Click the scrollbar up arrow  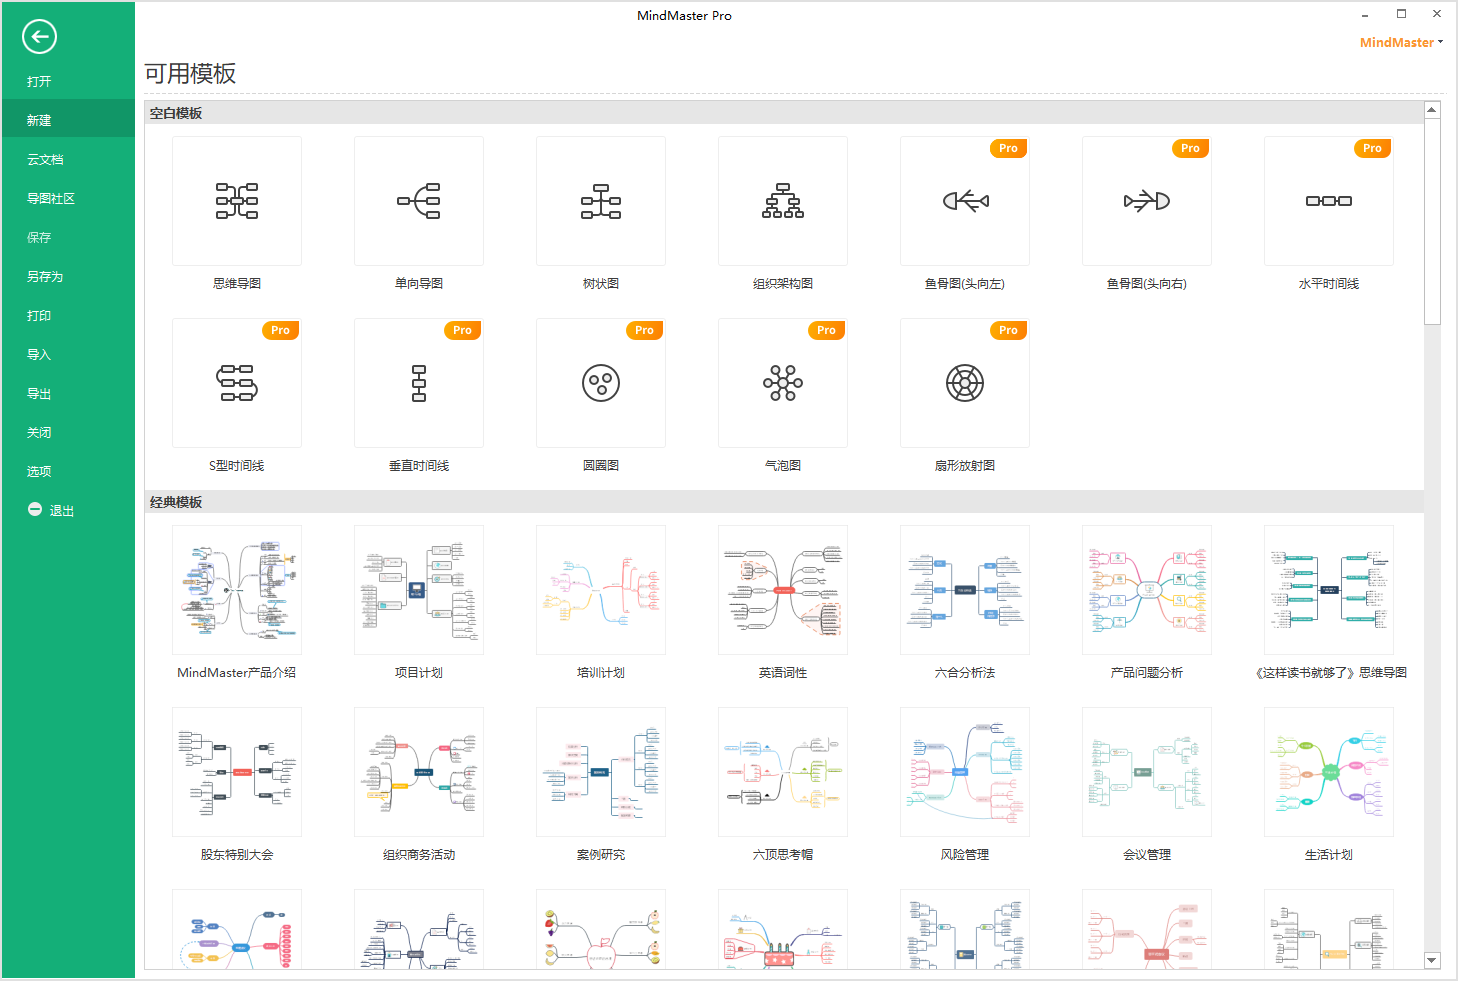click(x=1432, y=110)
